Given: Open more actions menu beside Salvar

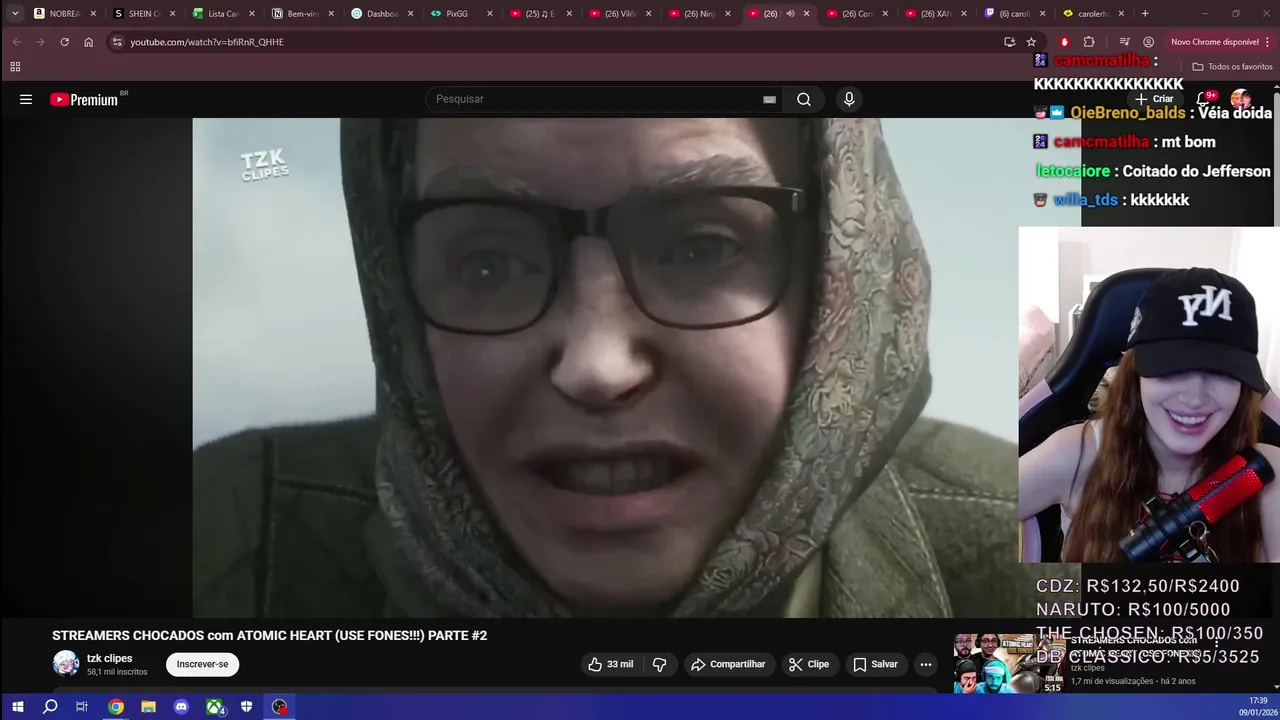Looking at the screenshot, I should point(926,664).
